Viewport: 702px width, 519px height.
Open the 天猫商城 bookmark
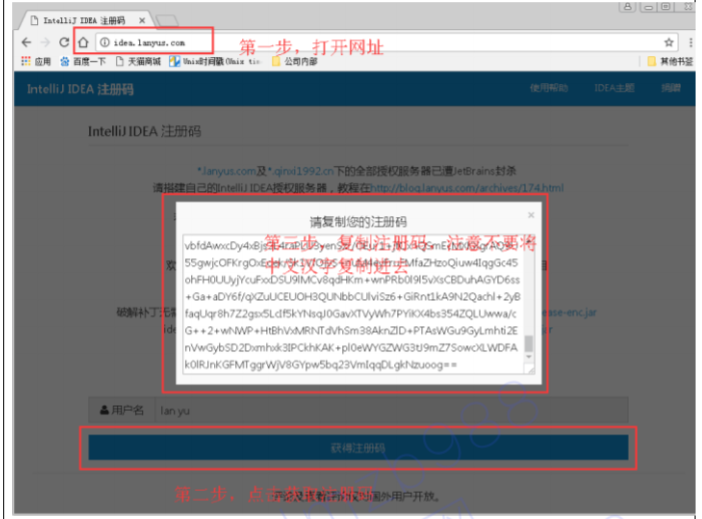(x=138, y=61)
